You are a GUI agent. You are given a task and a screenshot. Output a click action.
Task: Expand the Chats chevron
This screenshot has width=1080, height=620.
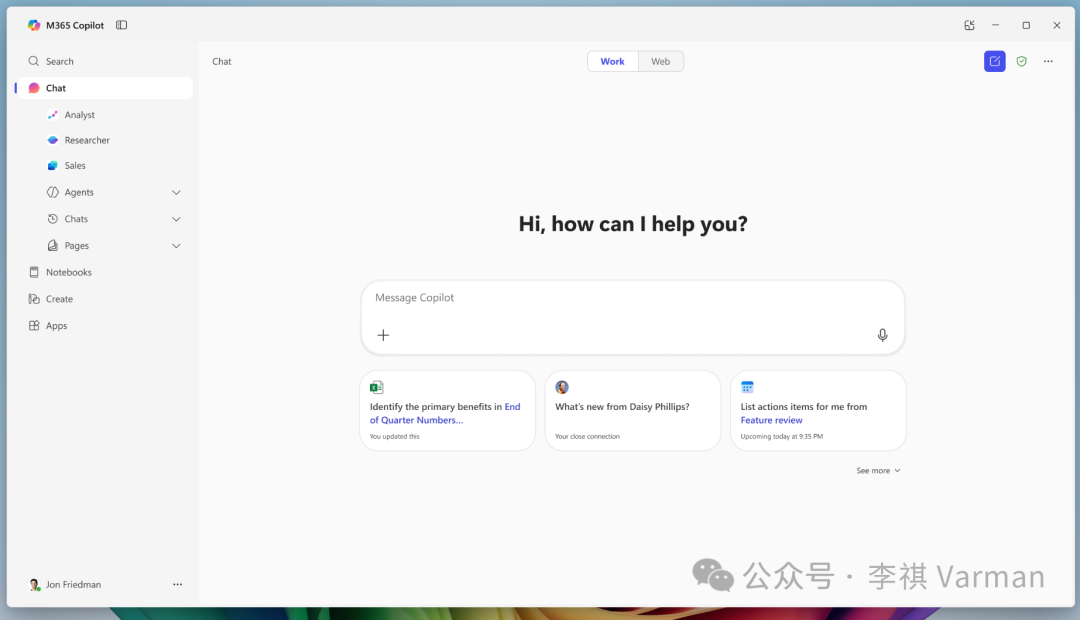[x=176, y=219]
